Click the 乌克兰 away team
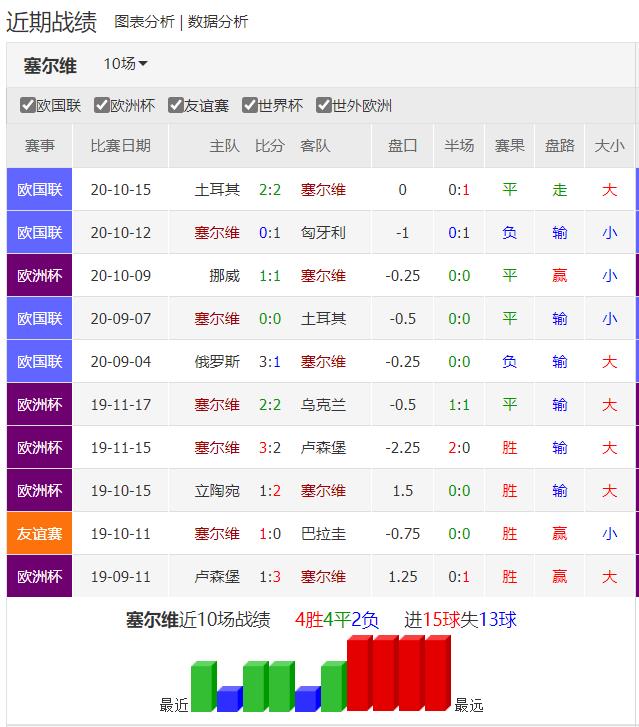This screenshot has height=727, width=639. [x=323, y=405]
